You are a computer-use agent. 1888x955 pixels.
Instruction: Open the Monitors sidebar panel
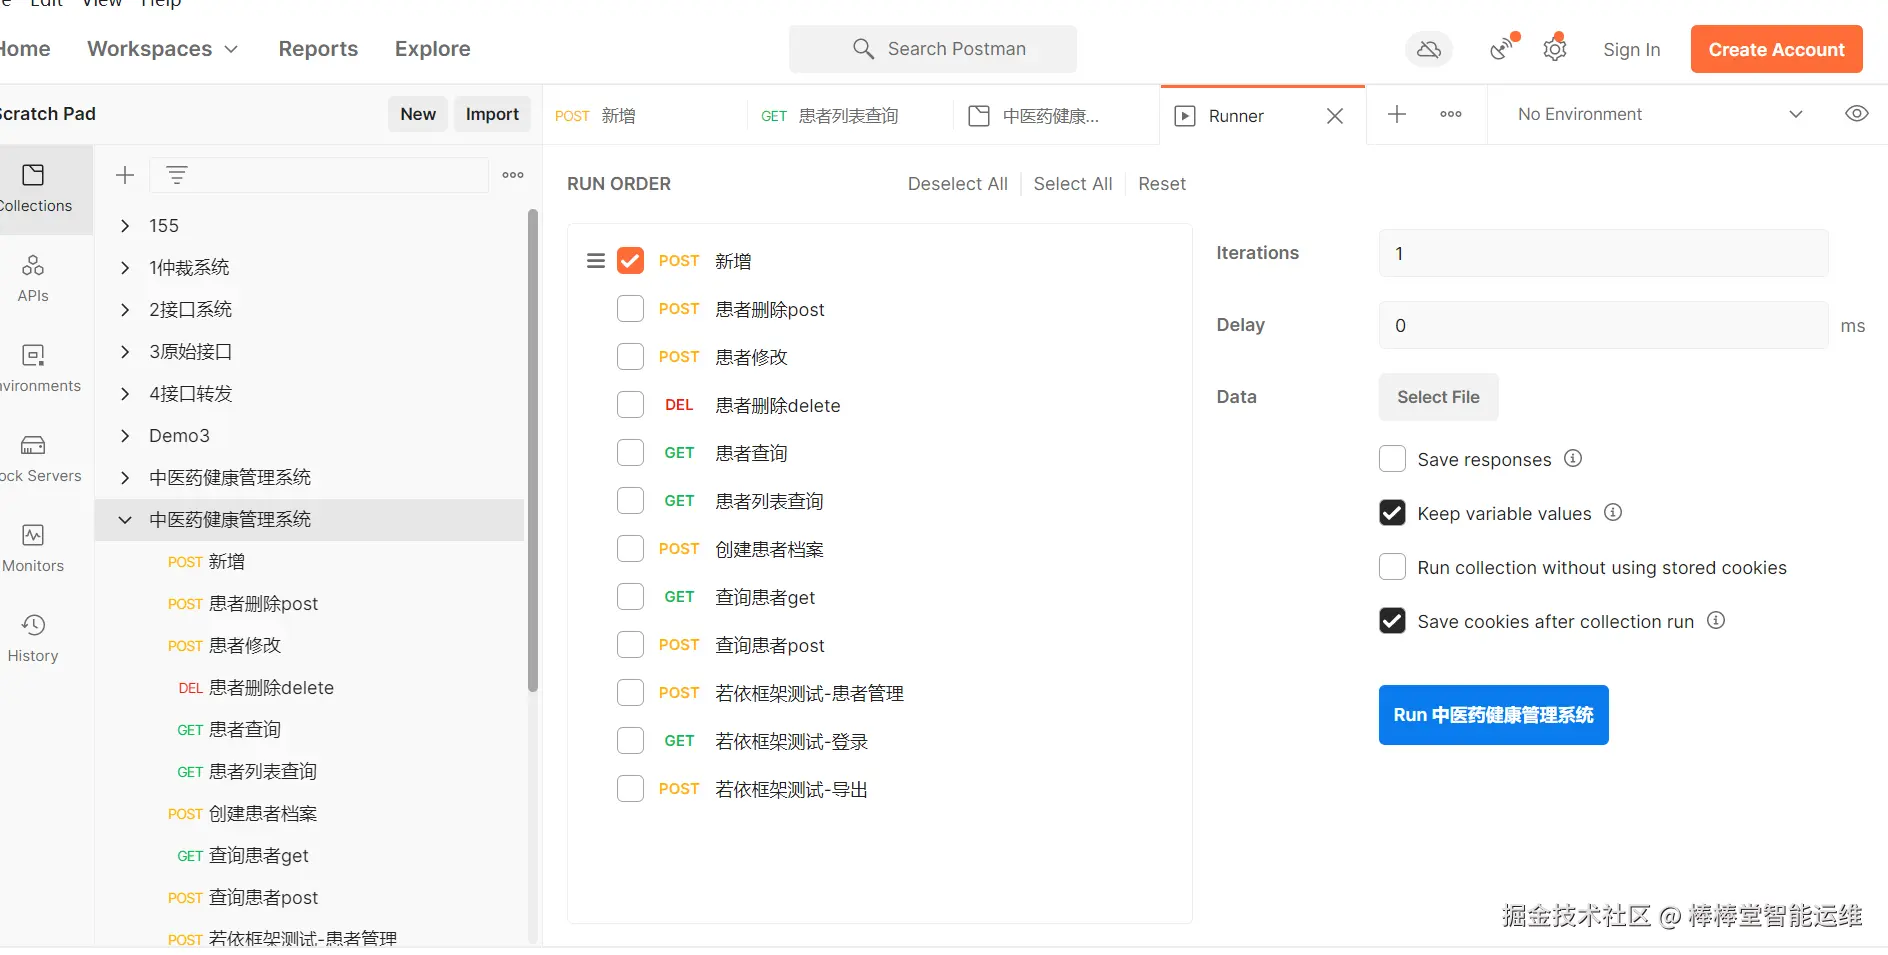[33, 548]
